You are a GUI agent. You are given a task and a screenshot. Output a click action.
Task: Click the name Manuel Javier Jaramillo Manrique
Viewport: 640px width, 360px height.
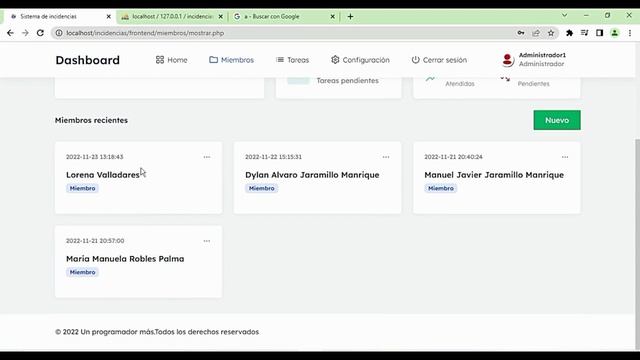[494, 175]
